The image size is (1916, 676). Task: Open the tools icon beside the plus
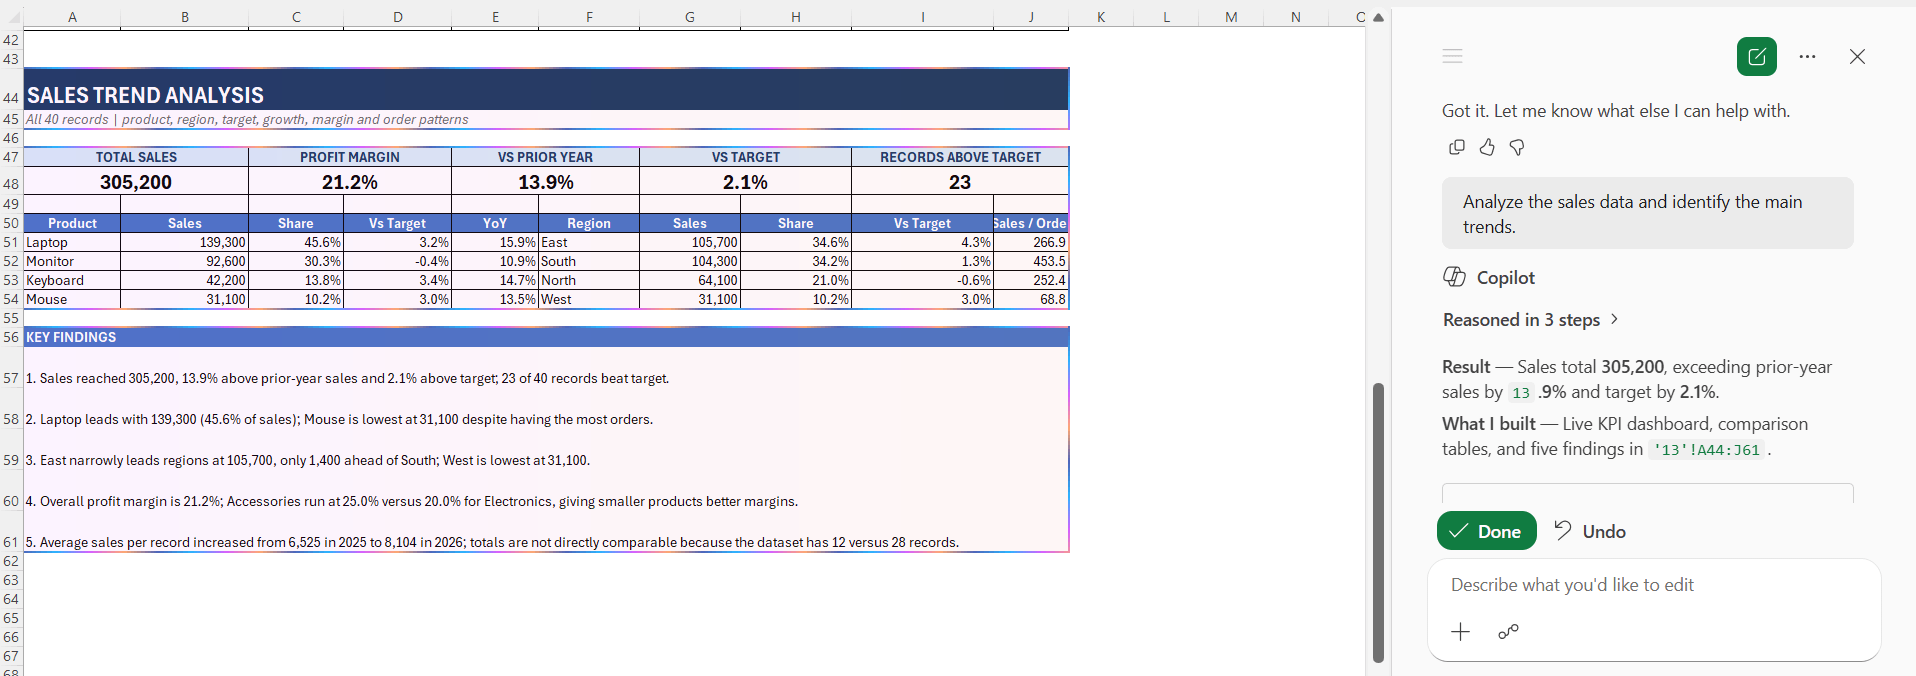click(1508, 631)
